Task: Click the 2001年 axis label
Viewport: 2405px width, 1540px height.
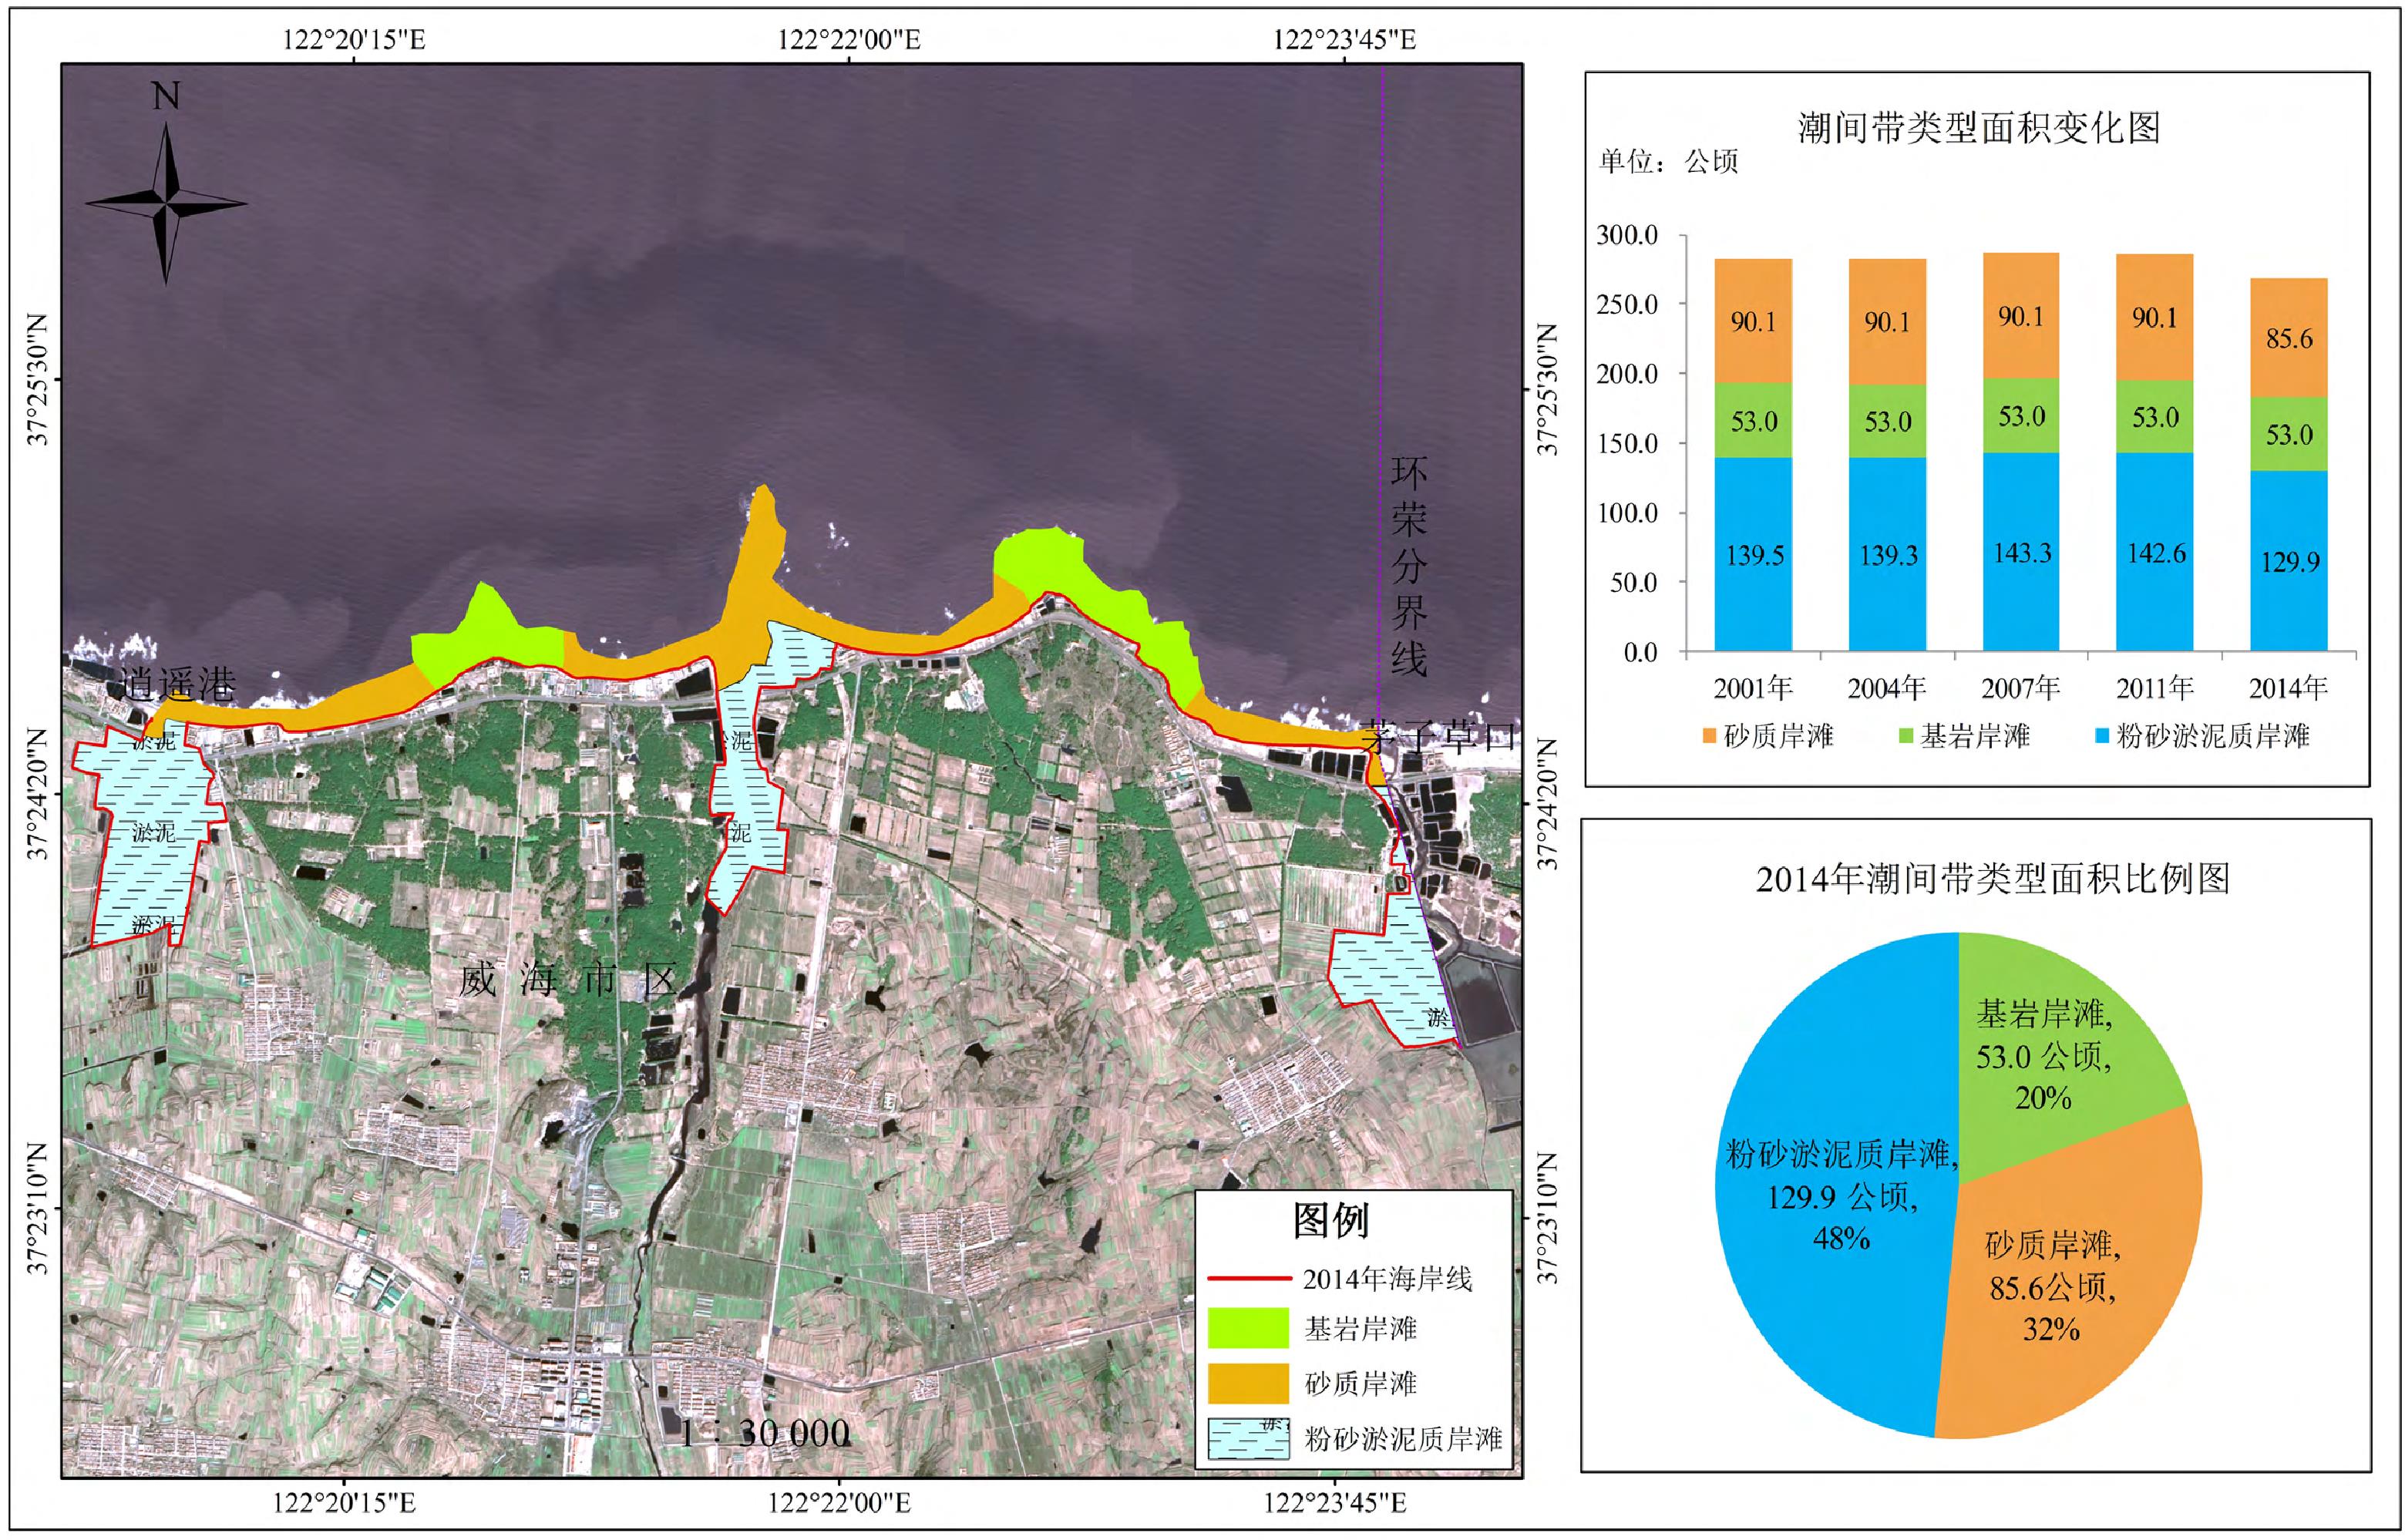Action: (1753, 688)
